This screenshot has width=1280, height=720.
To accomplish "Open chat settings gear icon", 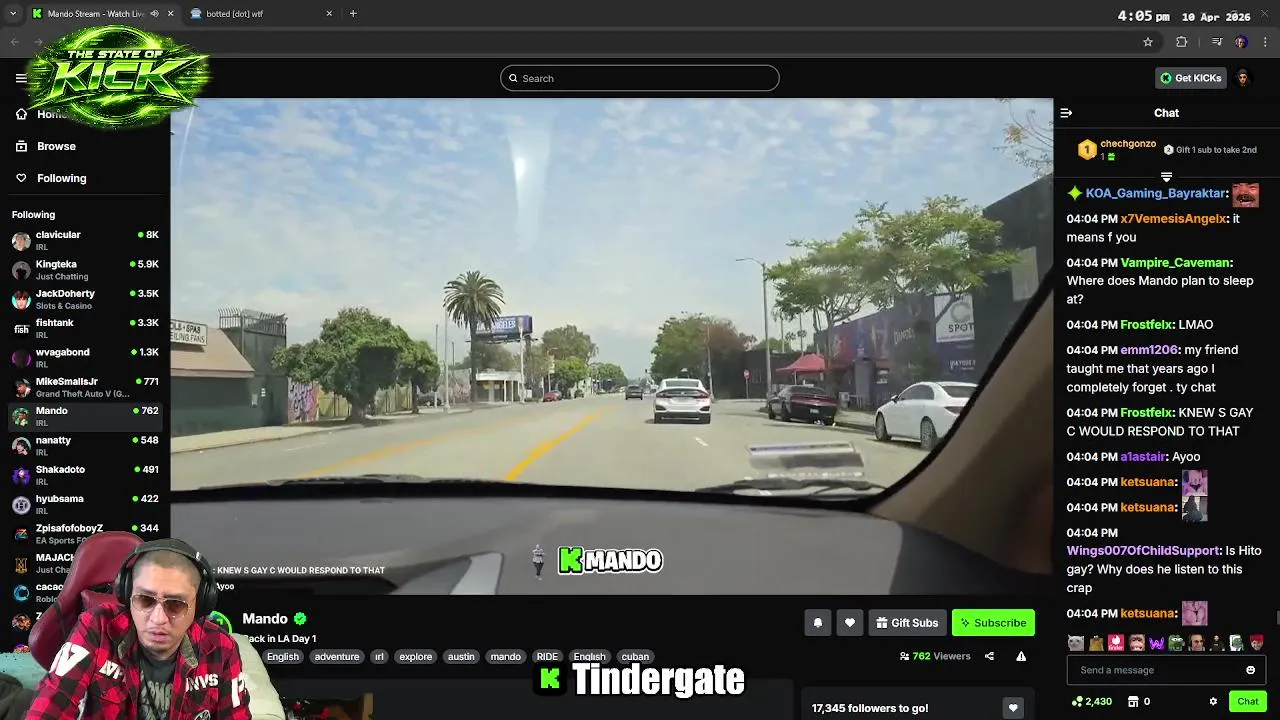I will tap(1213, 701).
